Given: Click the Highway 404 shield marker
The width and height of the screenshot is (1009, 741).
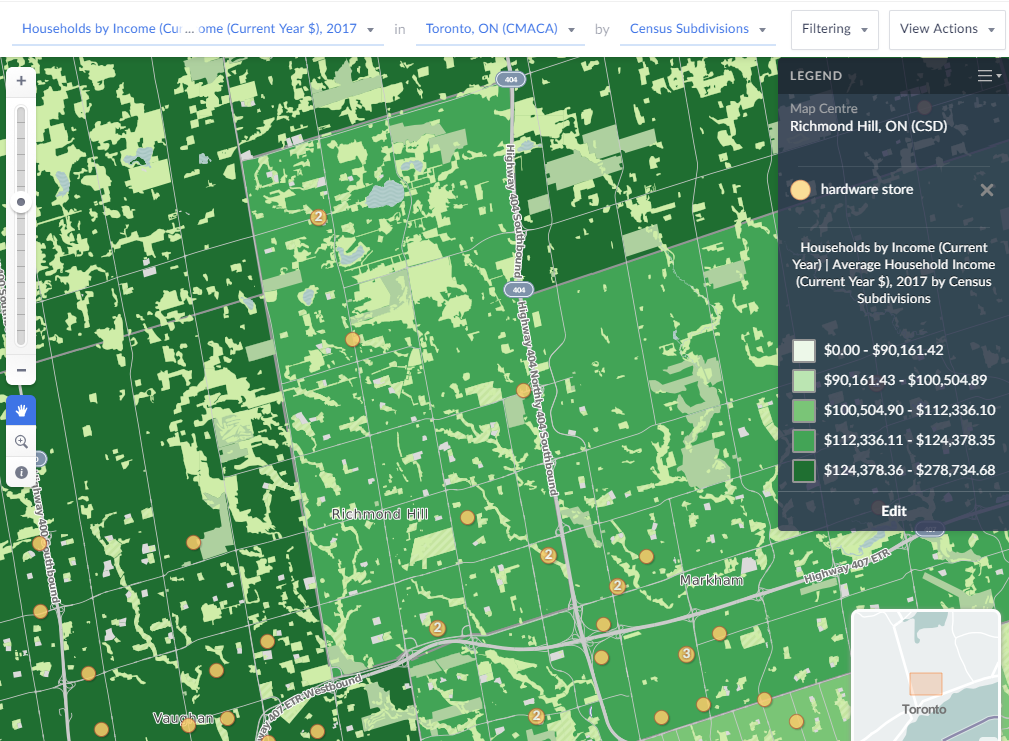Looking at the screenshot, I should coord(511,78).
